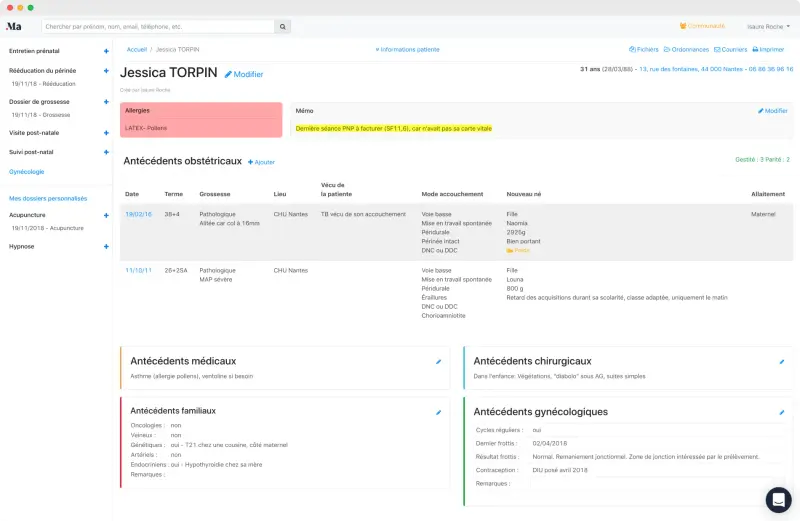The height and width of the screenshot is (521, 800).
Task: Click the Dernier frottis date 02/04/2018
Action: 549,443
